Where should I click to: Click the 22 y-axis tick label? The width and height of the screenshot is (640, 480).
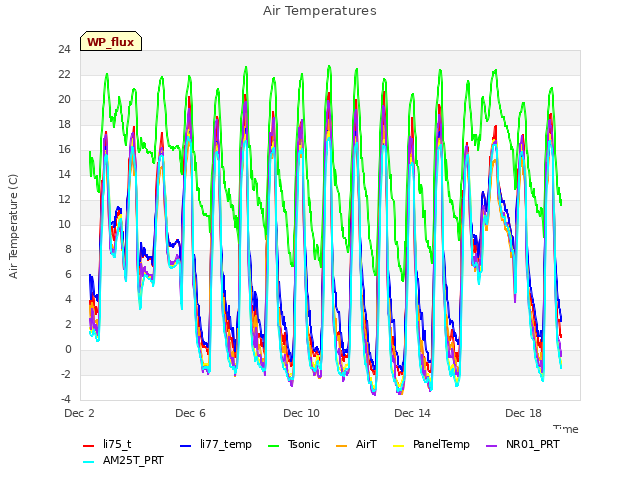coord(64,75)
